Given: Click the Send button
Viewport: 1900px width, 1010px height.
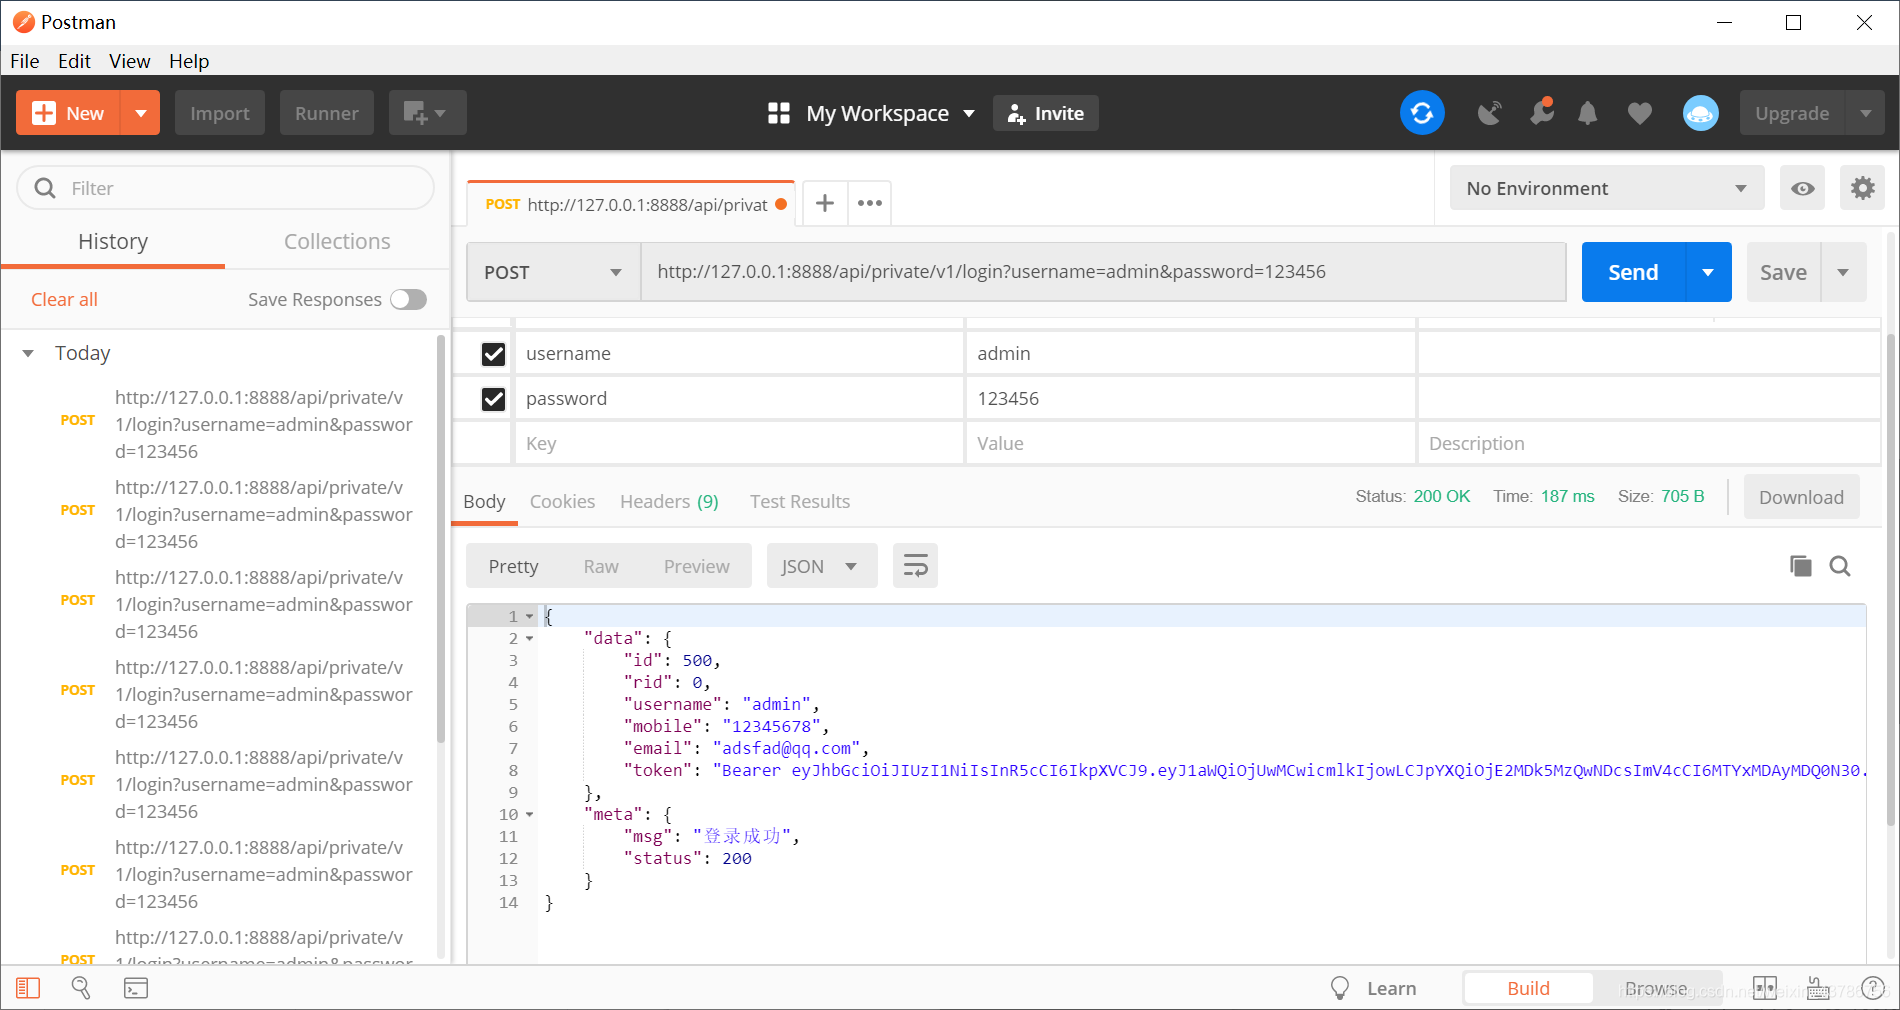Looking at the screenshot, I should (x=1633, y=272).
